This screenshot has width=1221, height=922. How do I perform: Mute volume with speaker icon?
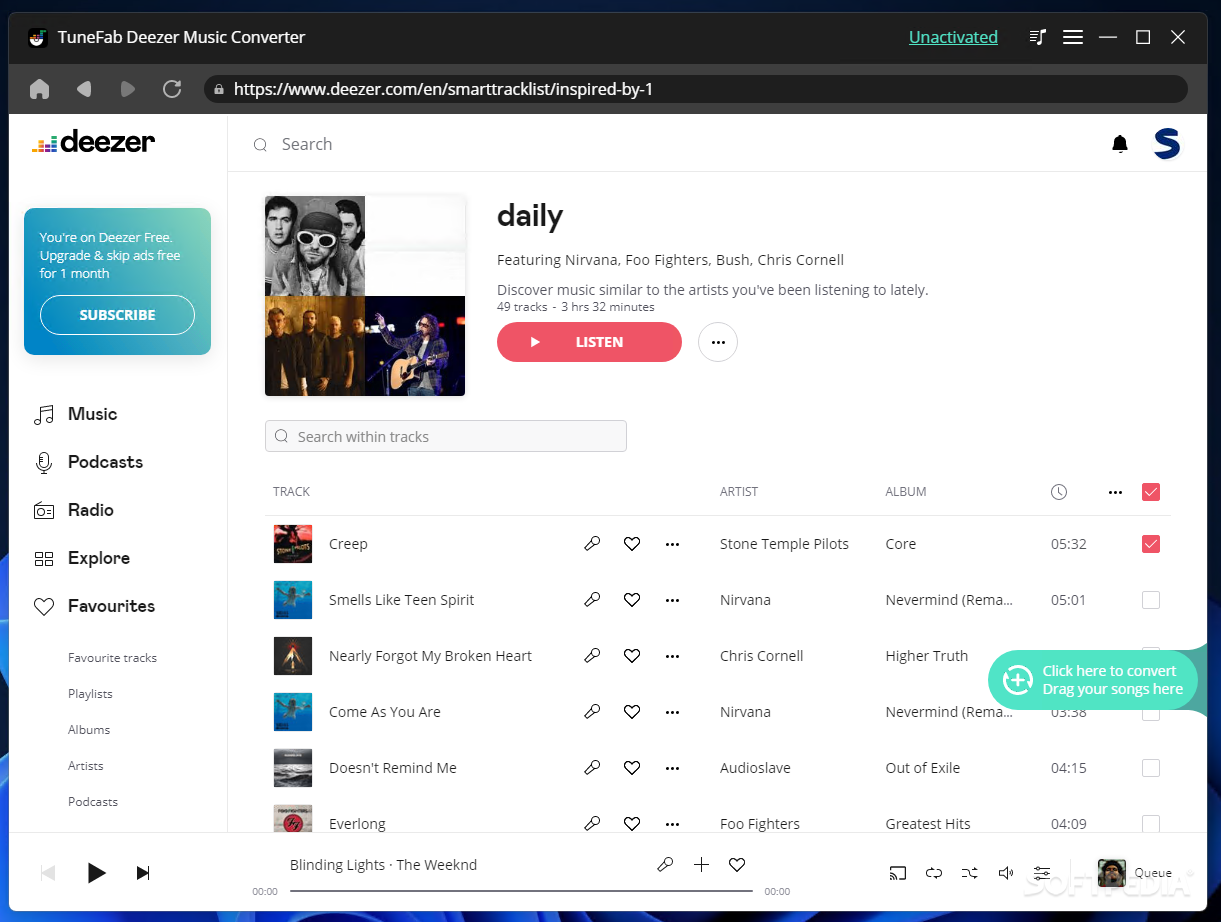[x=1006, y=873]
